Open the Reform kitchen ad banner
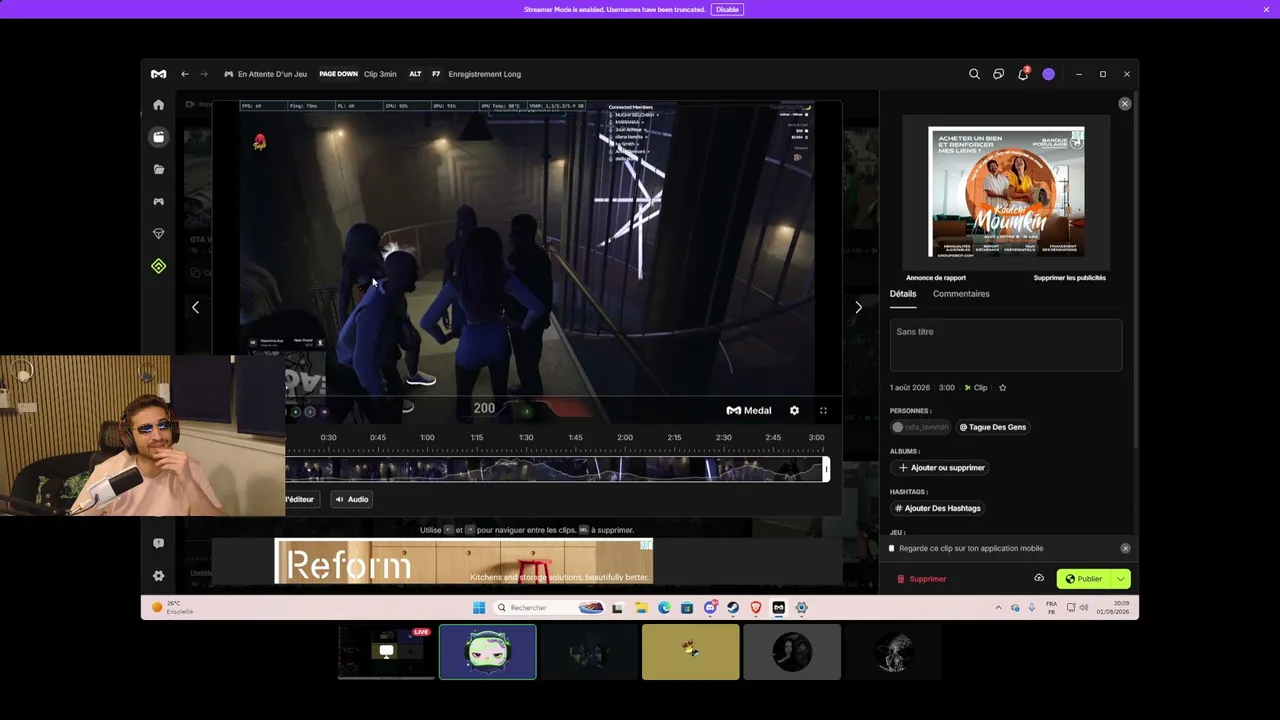This screenshot has height=720, width=1280. click(x=464, y=561)
